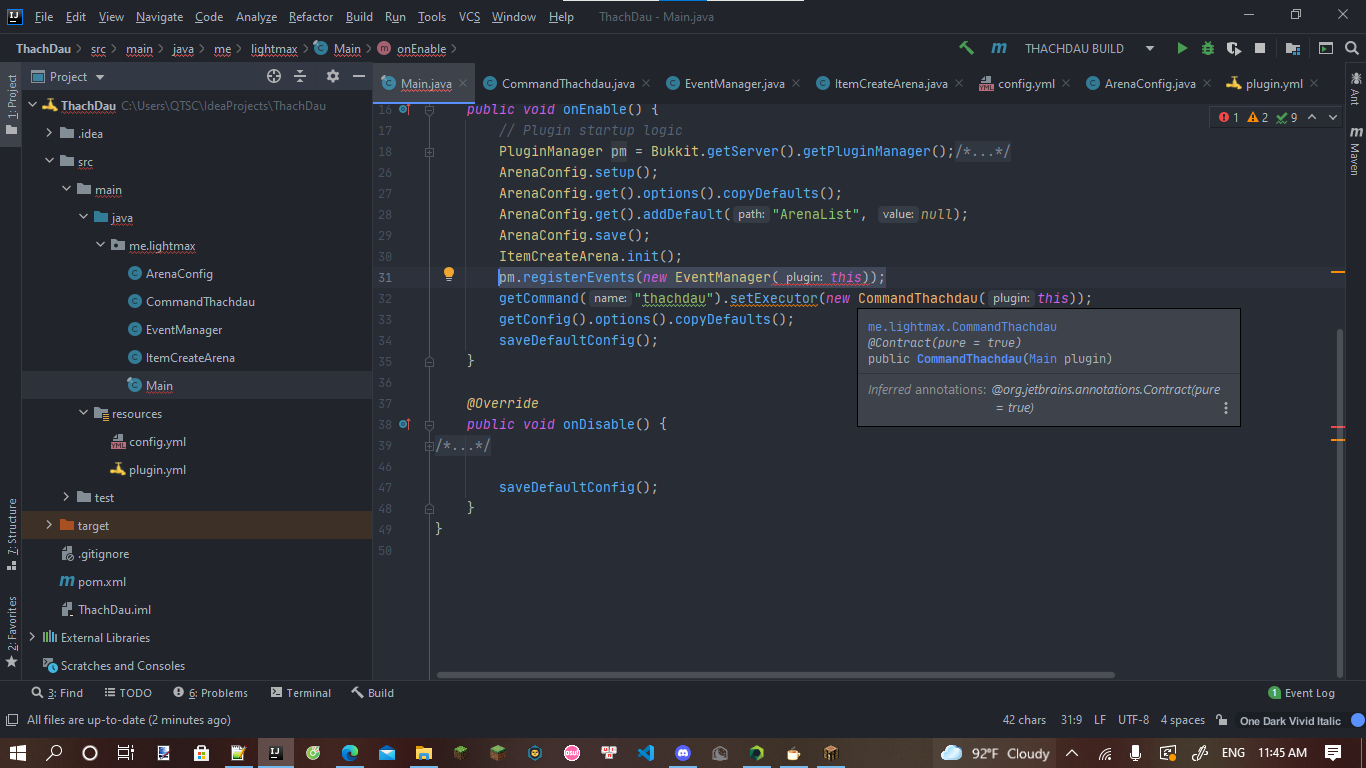This screenshot has width=1366, height=768.
Task: Click the intention lightbulb on line 31
Action: [x=449, y=274]
